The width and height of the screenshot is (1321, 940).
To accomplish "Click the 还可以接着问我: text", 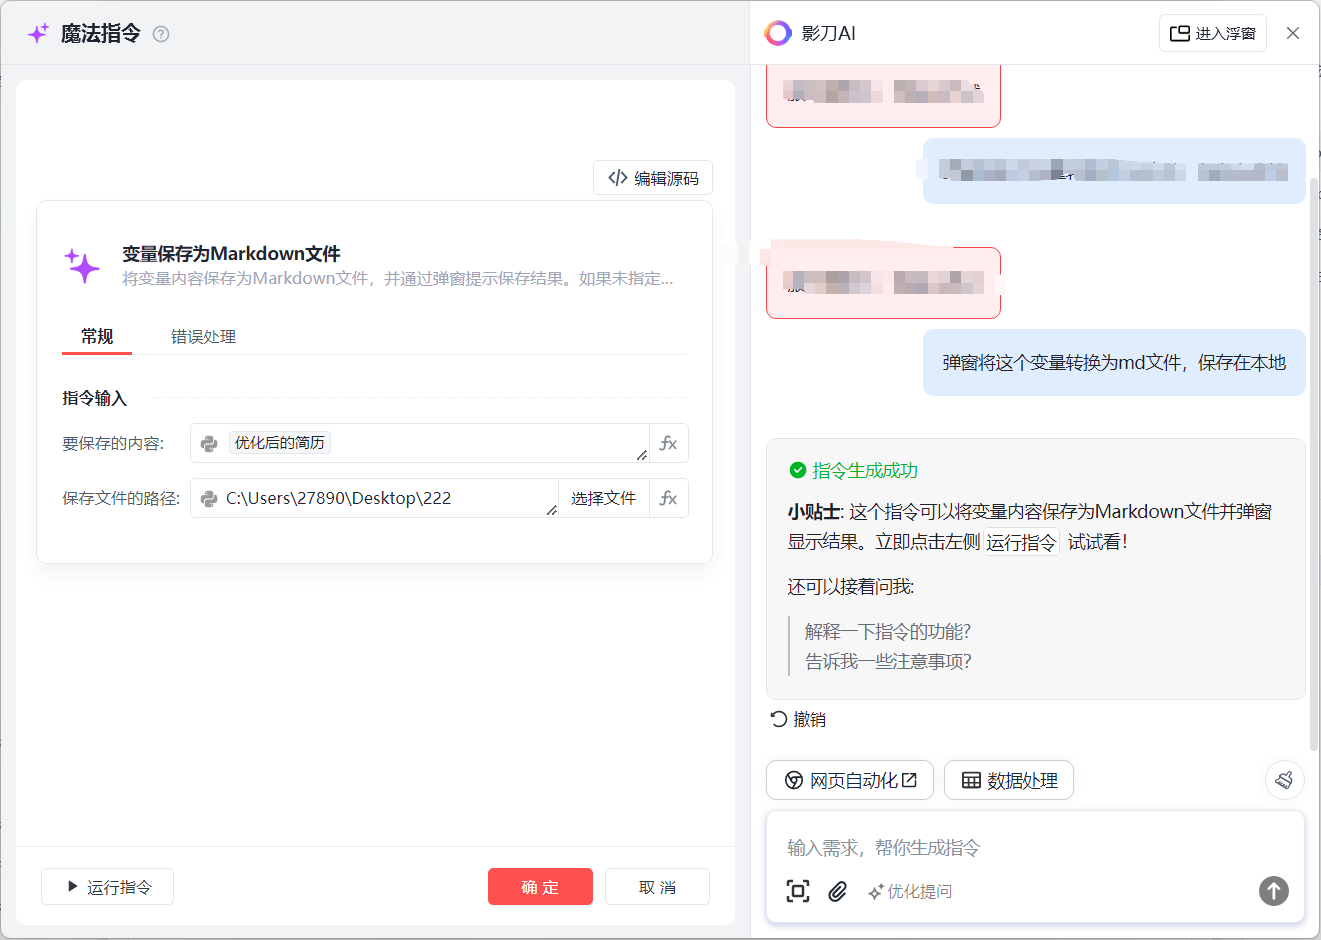I will [x=851, y=587].
